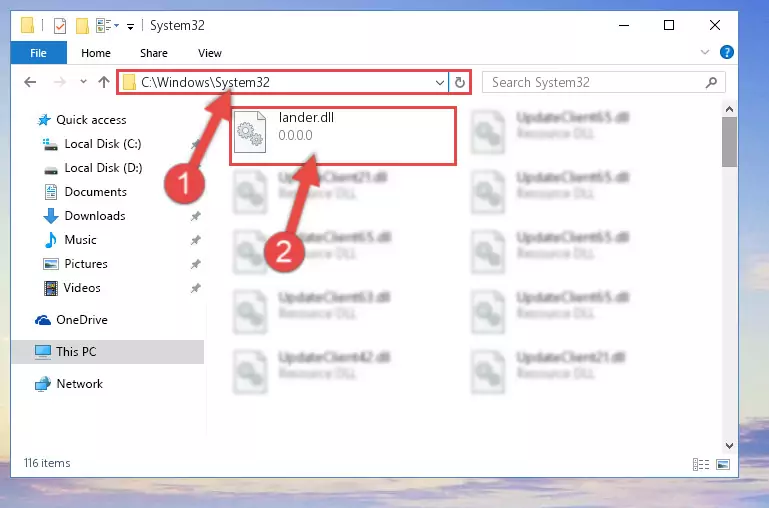Viewport: 769px width, 508px height.
Task: Switch to Details view in status bar
Action: [x=701, y=464]
